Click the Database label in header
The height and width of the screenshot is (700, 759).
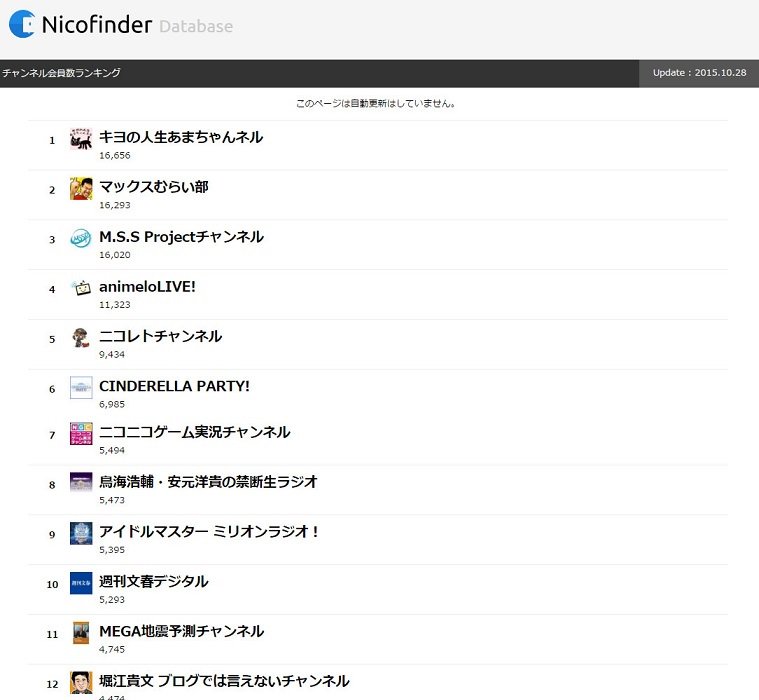point(196,26)
